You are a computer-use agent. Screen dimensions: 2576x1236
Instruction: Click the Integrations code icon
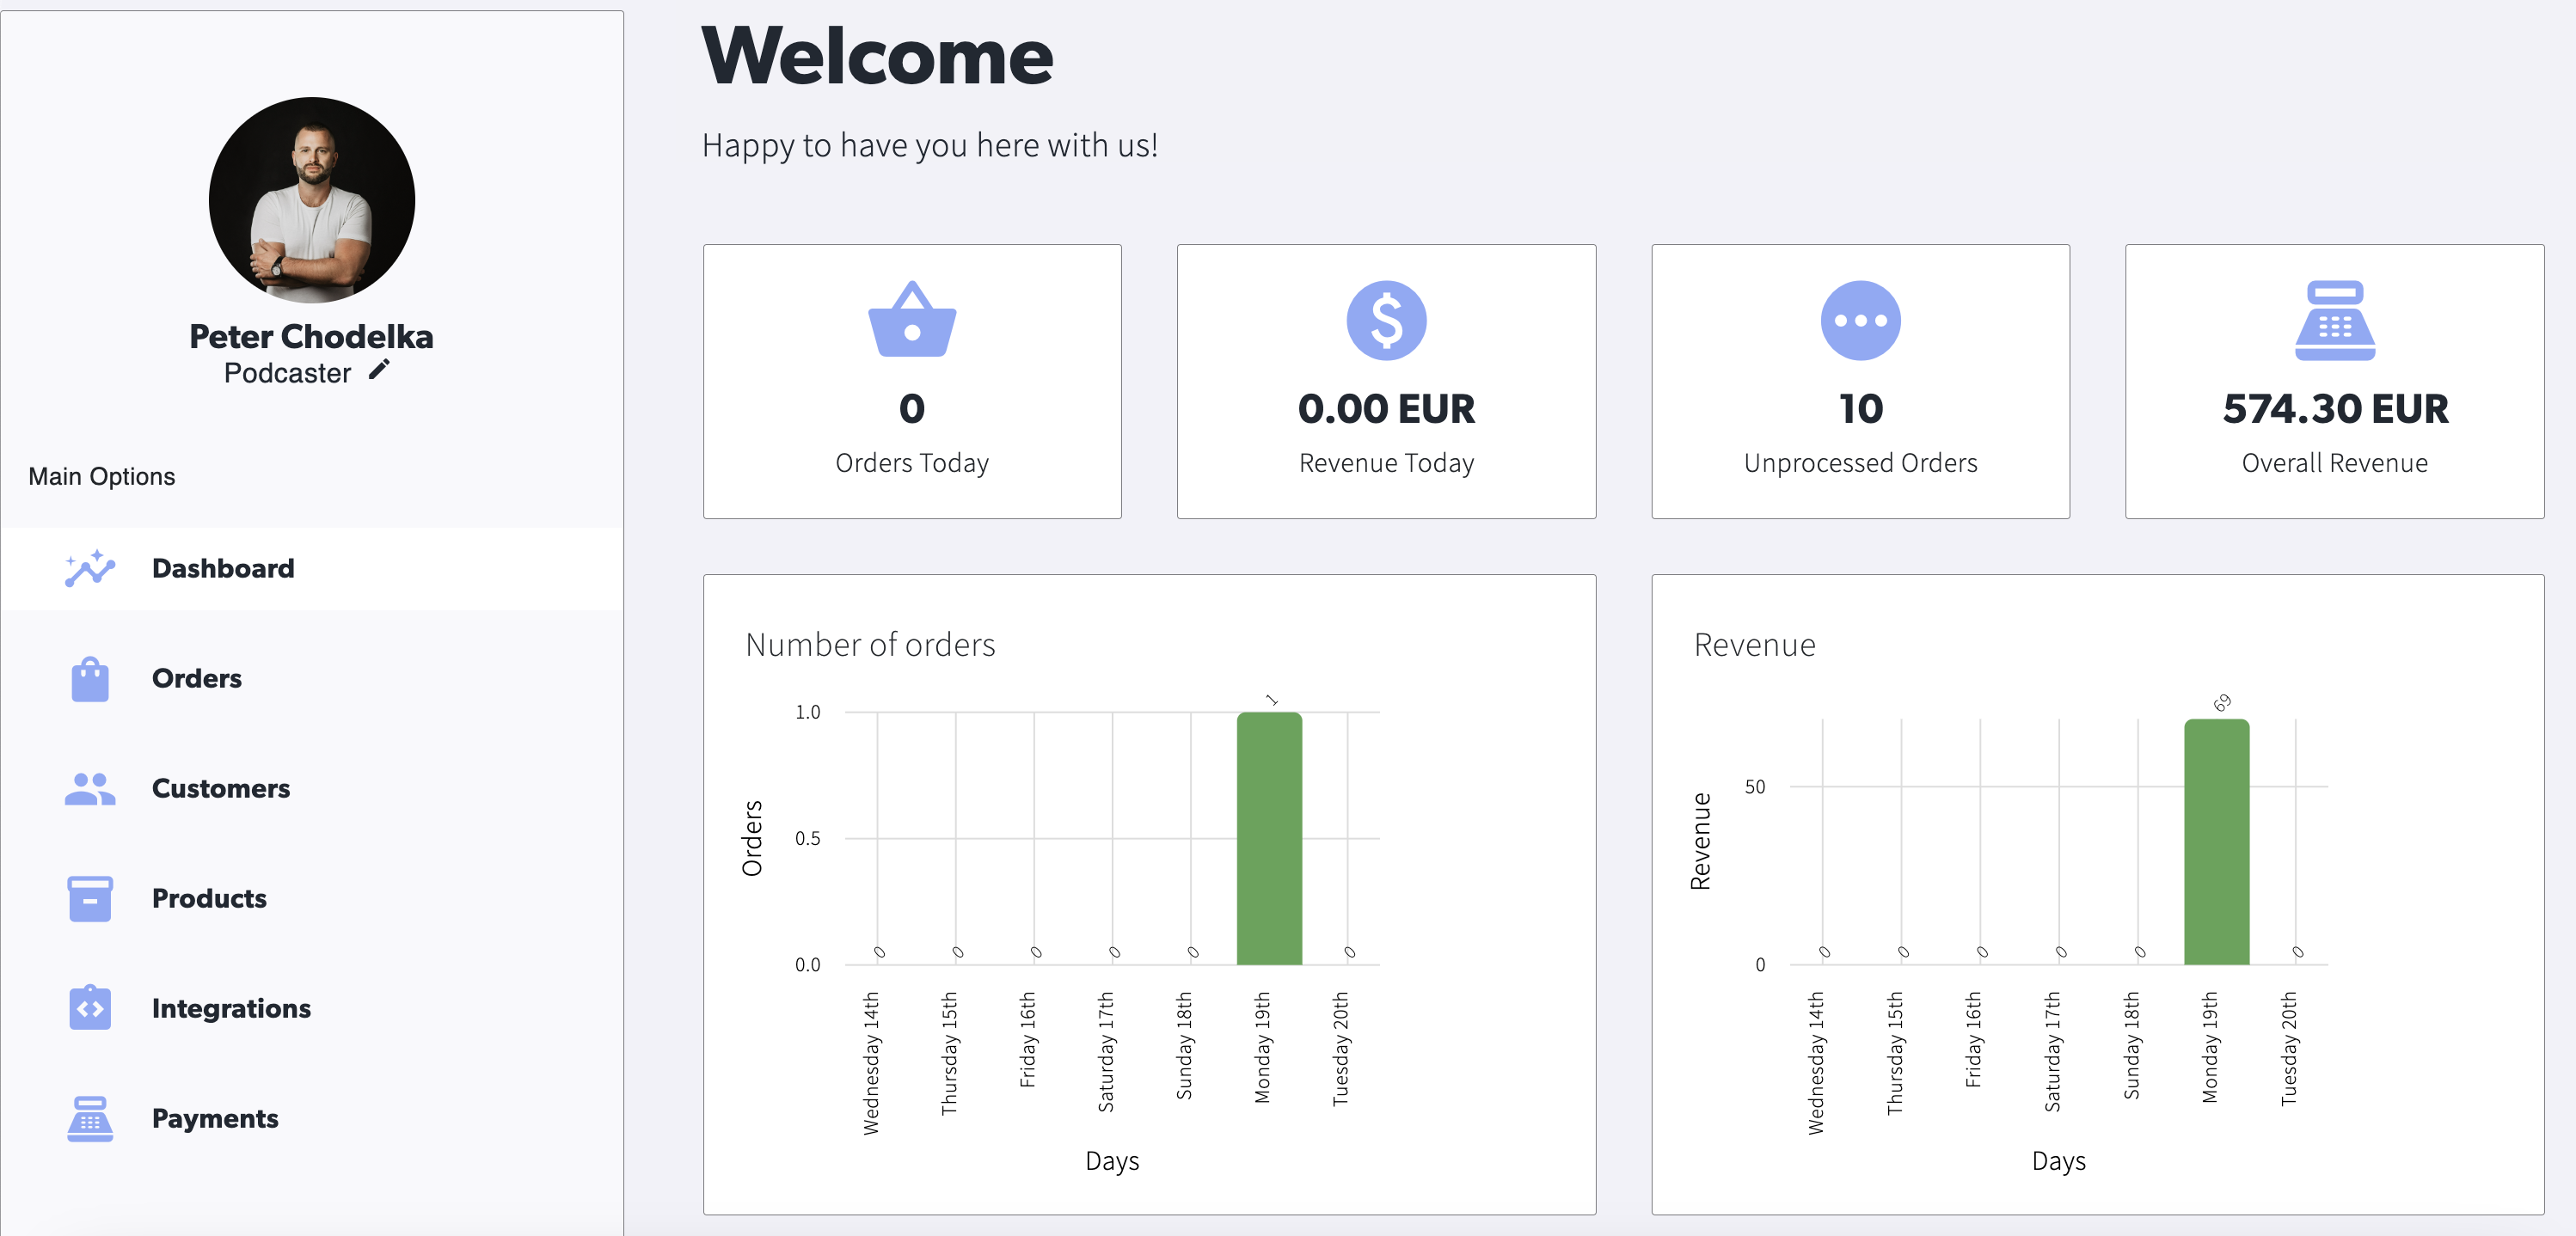pyautogui.click(x=90, y=1008)
